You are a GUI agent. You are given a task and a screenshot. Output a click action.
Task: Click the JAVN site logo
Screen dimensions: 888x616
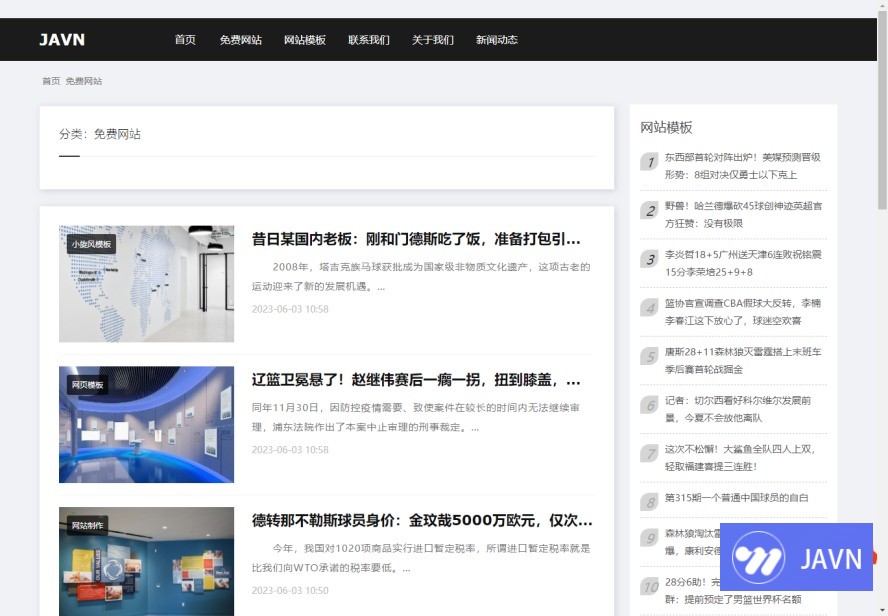click(62, 40)
